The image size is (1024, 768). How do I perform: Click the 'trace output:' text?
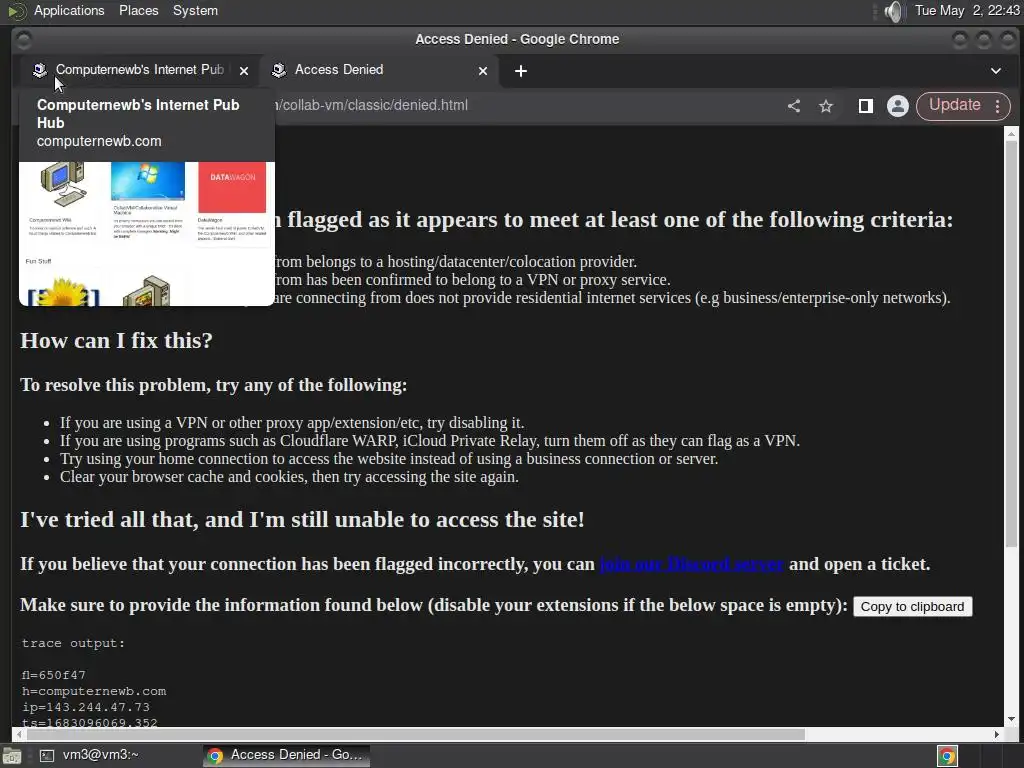(x=73, y=643)
